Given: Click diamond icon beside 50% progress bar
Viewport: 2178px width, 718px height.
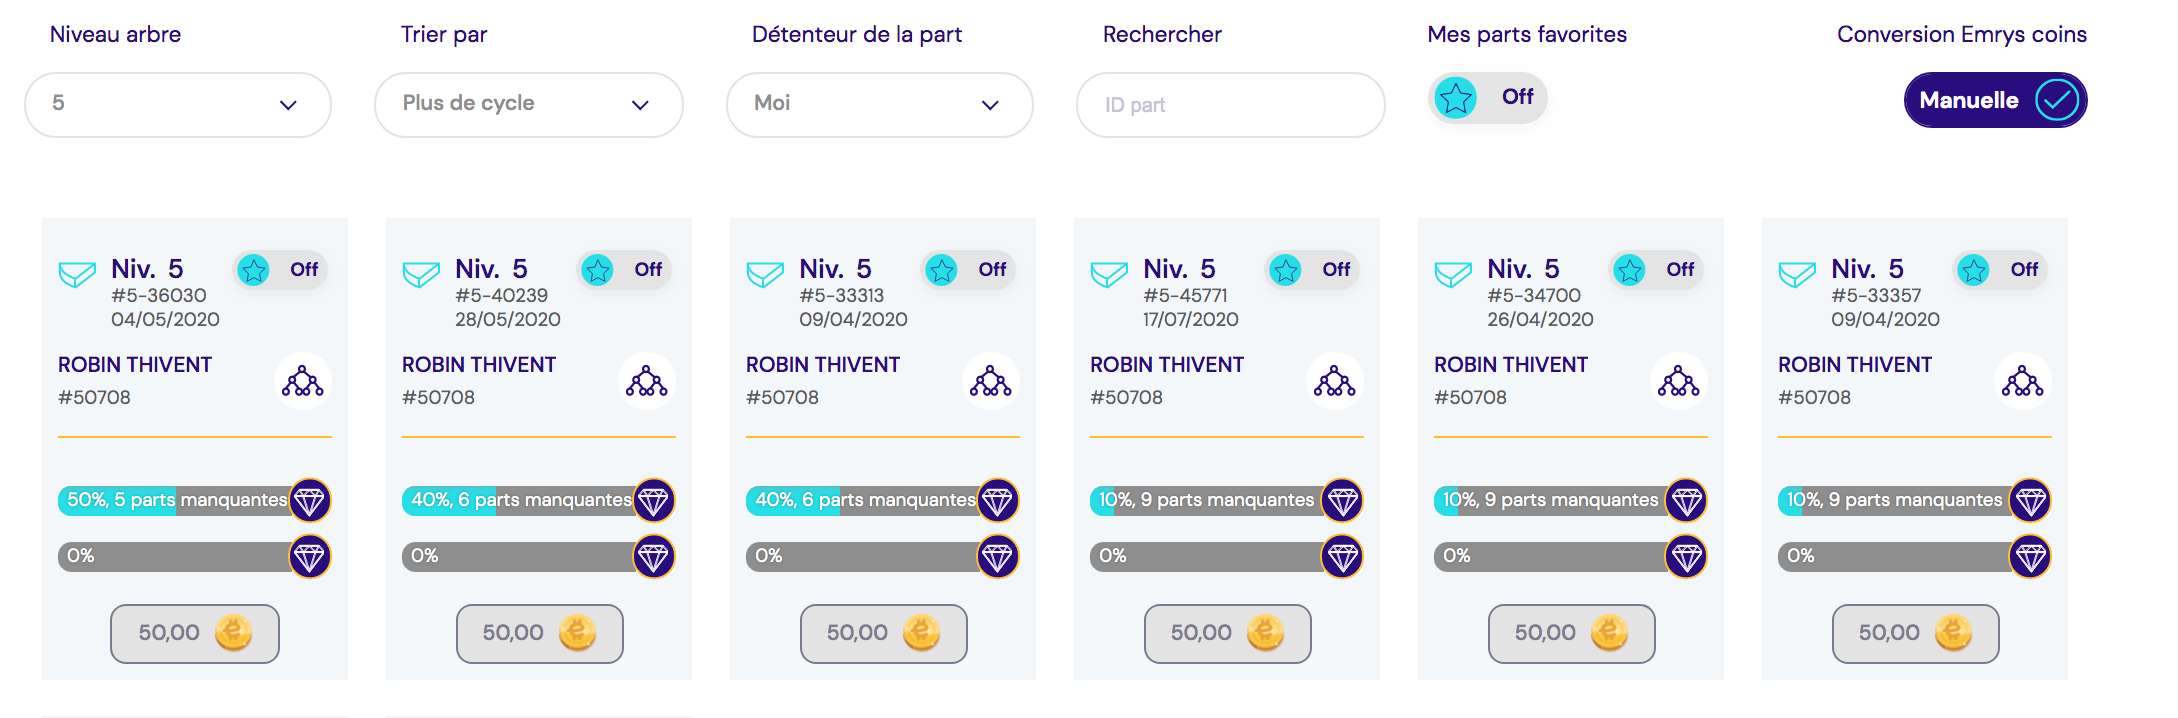Looking at the screenshot, I should (310, 500).
